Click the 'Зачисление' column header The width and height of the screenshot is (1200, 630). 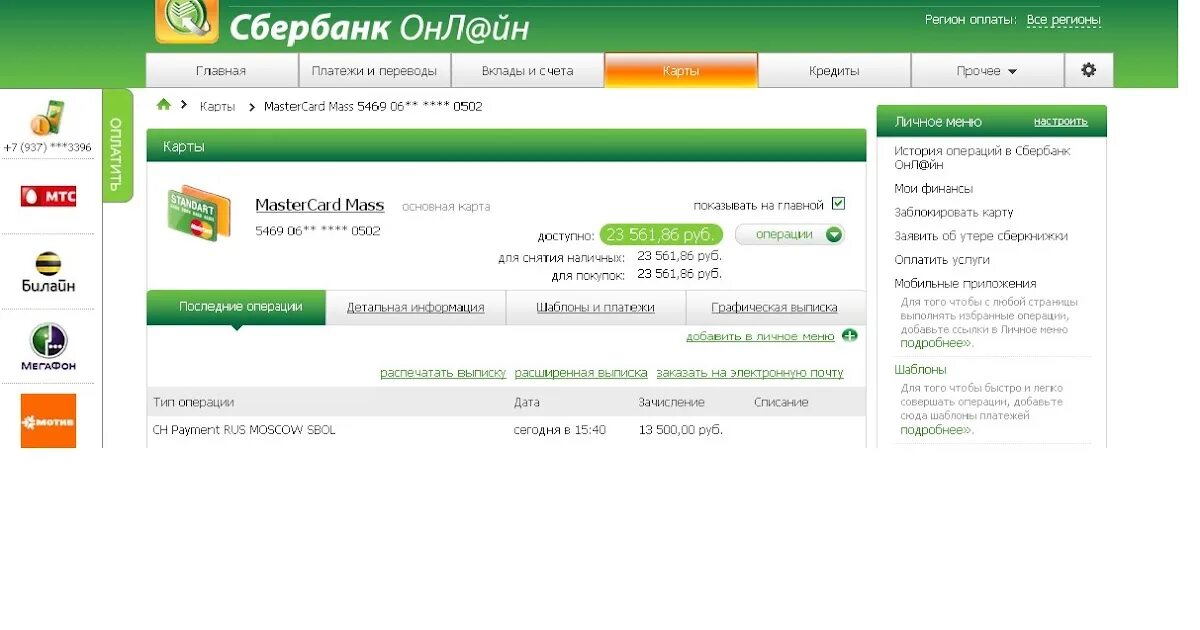point(671,402)
